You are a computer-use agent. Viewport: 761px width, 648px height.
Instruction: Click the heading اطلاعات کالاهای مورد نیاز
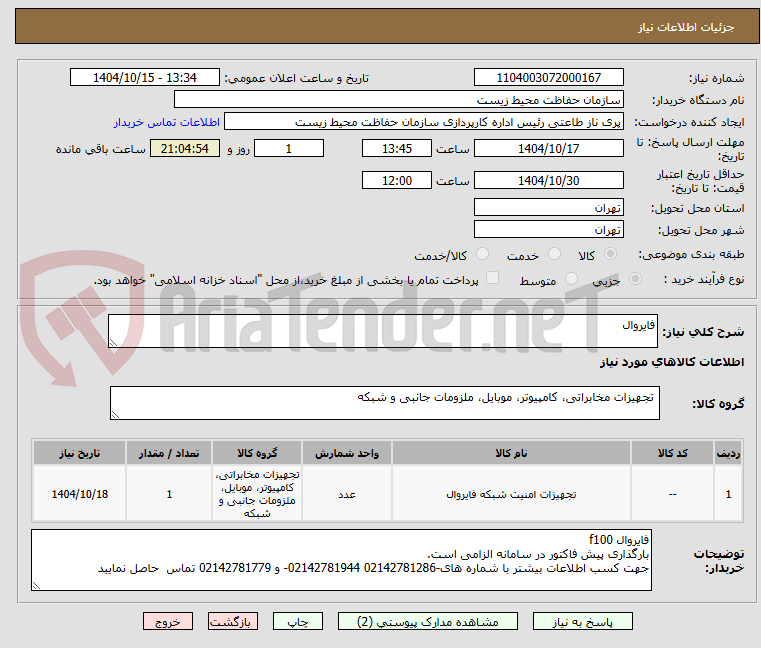(x=671, y=362)
